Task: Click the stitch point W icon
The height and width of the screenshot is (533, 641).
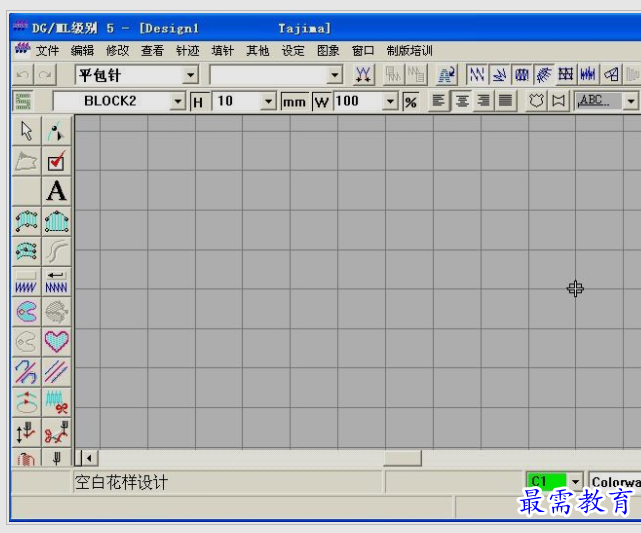Action: 363,75
